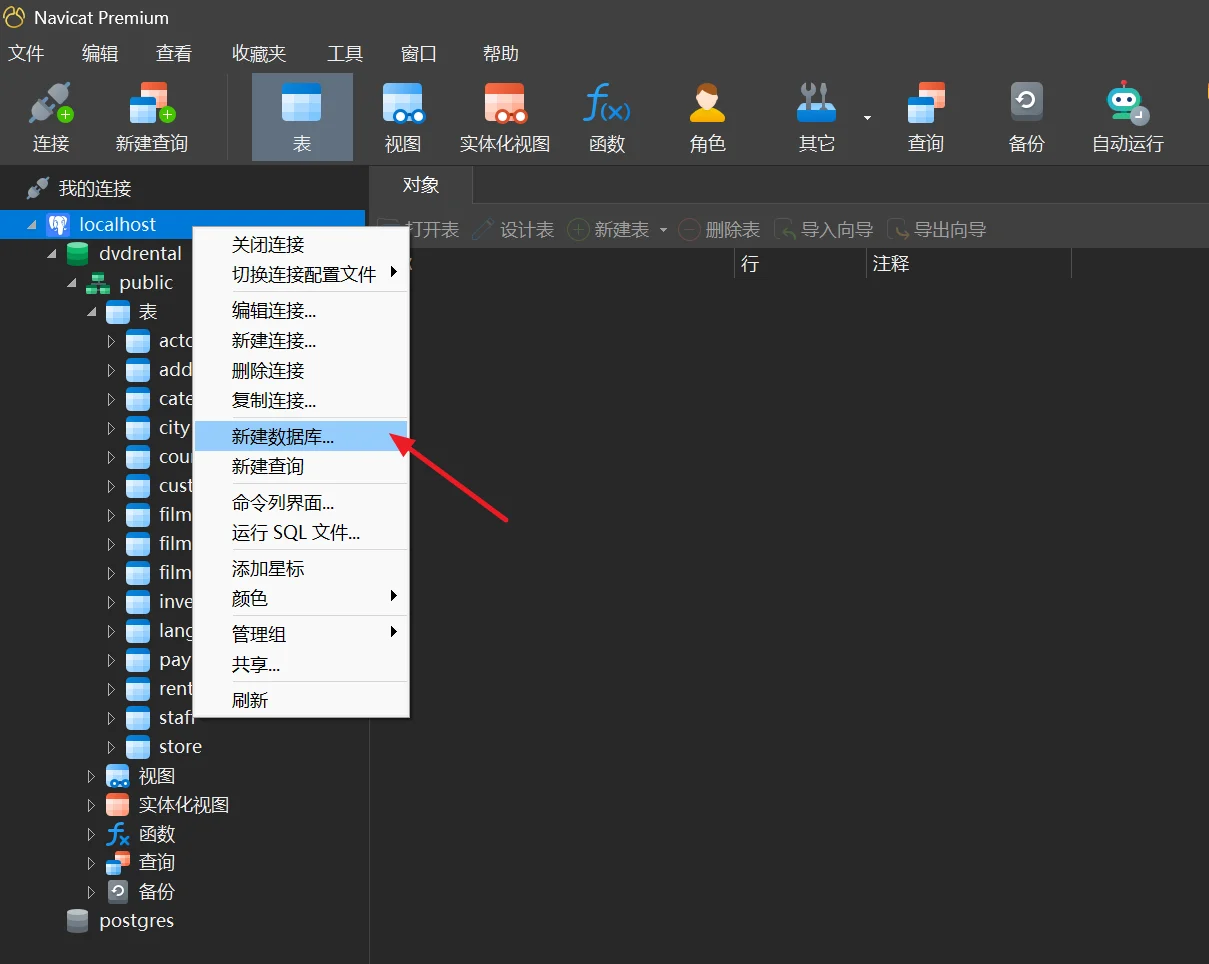Collapse the dvdrental database node

[x=52, y=254]
